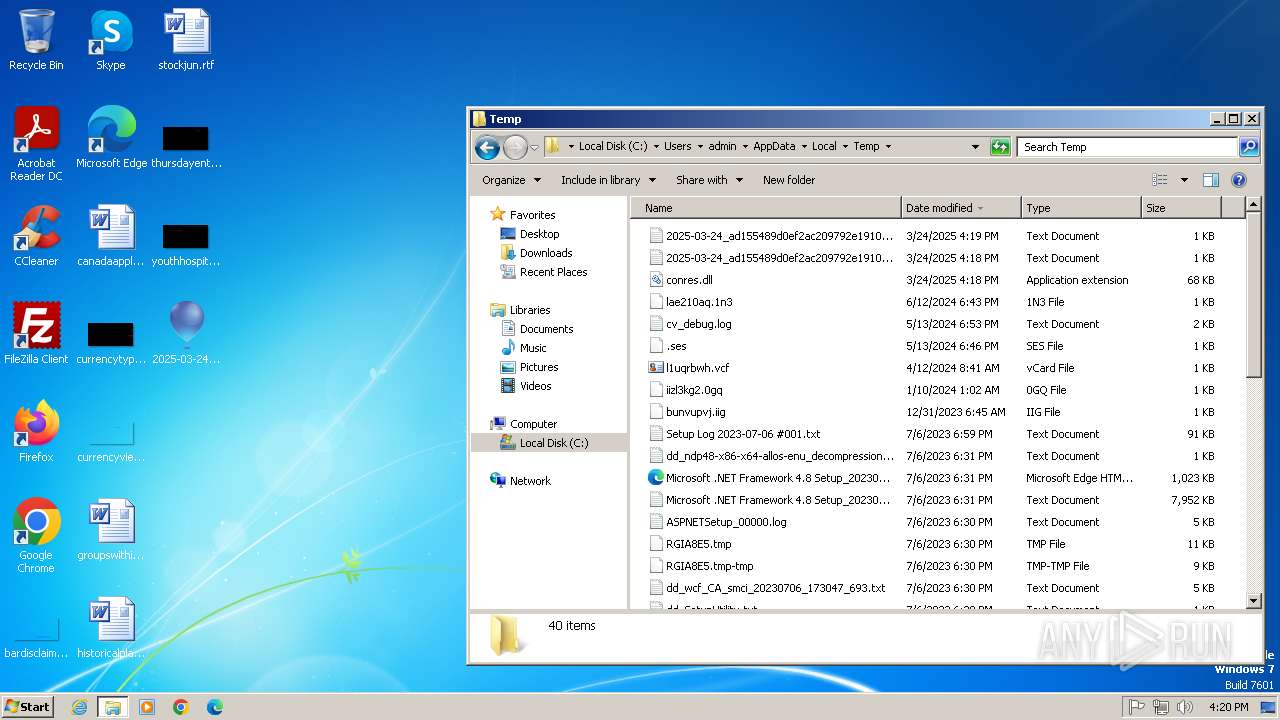Select the canadaappl document icon on the desktop
The height and width of the screenshot is (720, 1280).
point(111,236)
